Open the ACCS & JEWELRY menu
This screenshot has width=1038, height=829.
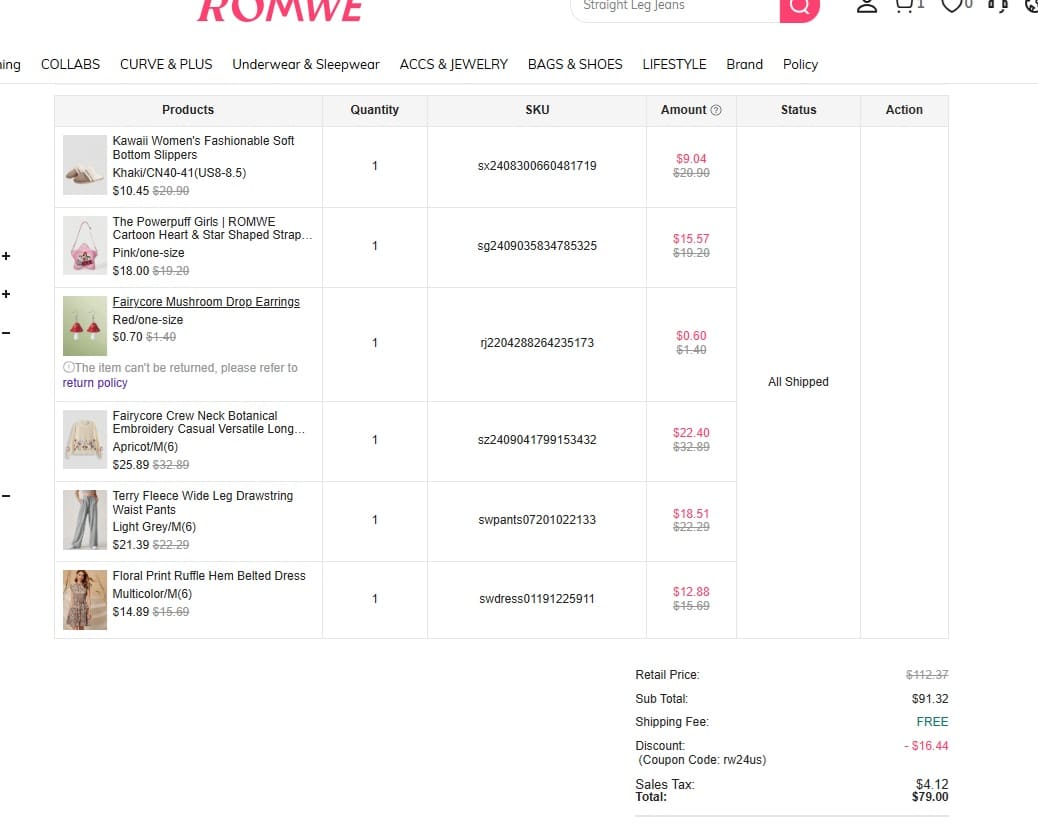pos(453,64)
